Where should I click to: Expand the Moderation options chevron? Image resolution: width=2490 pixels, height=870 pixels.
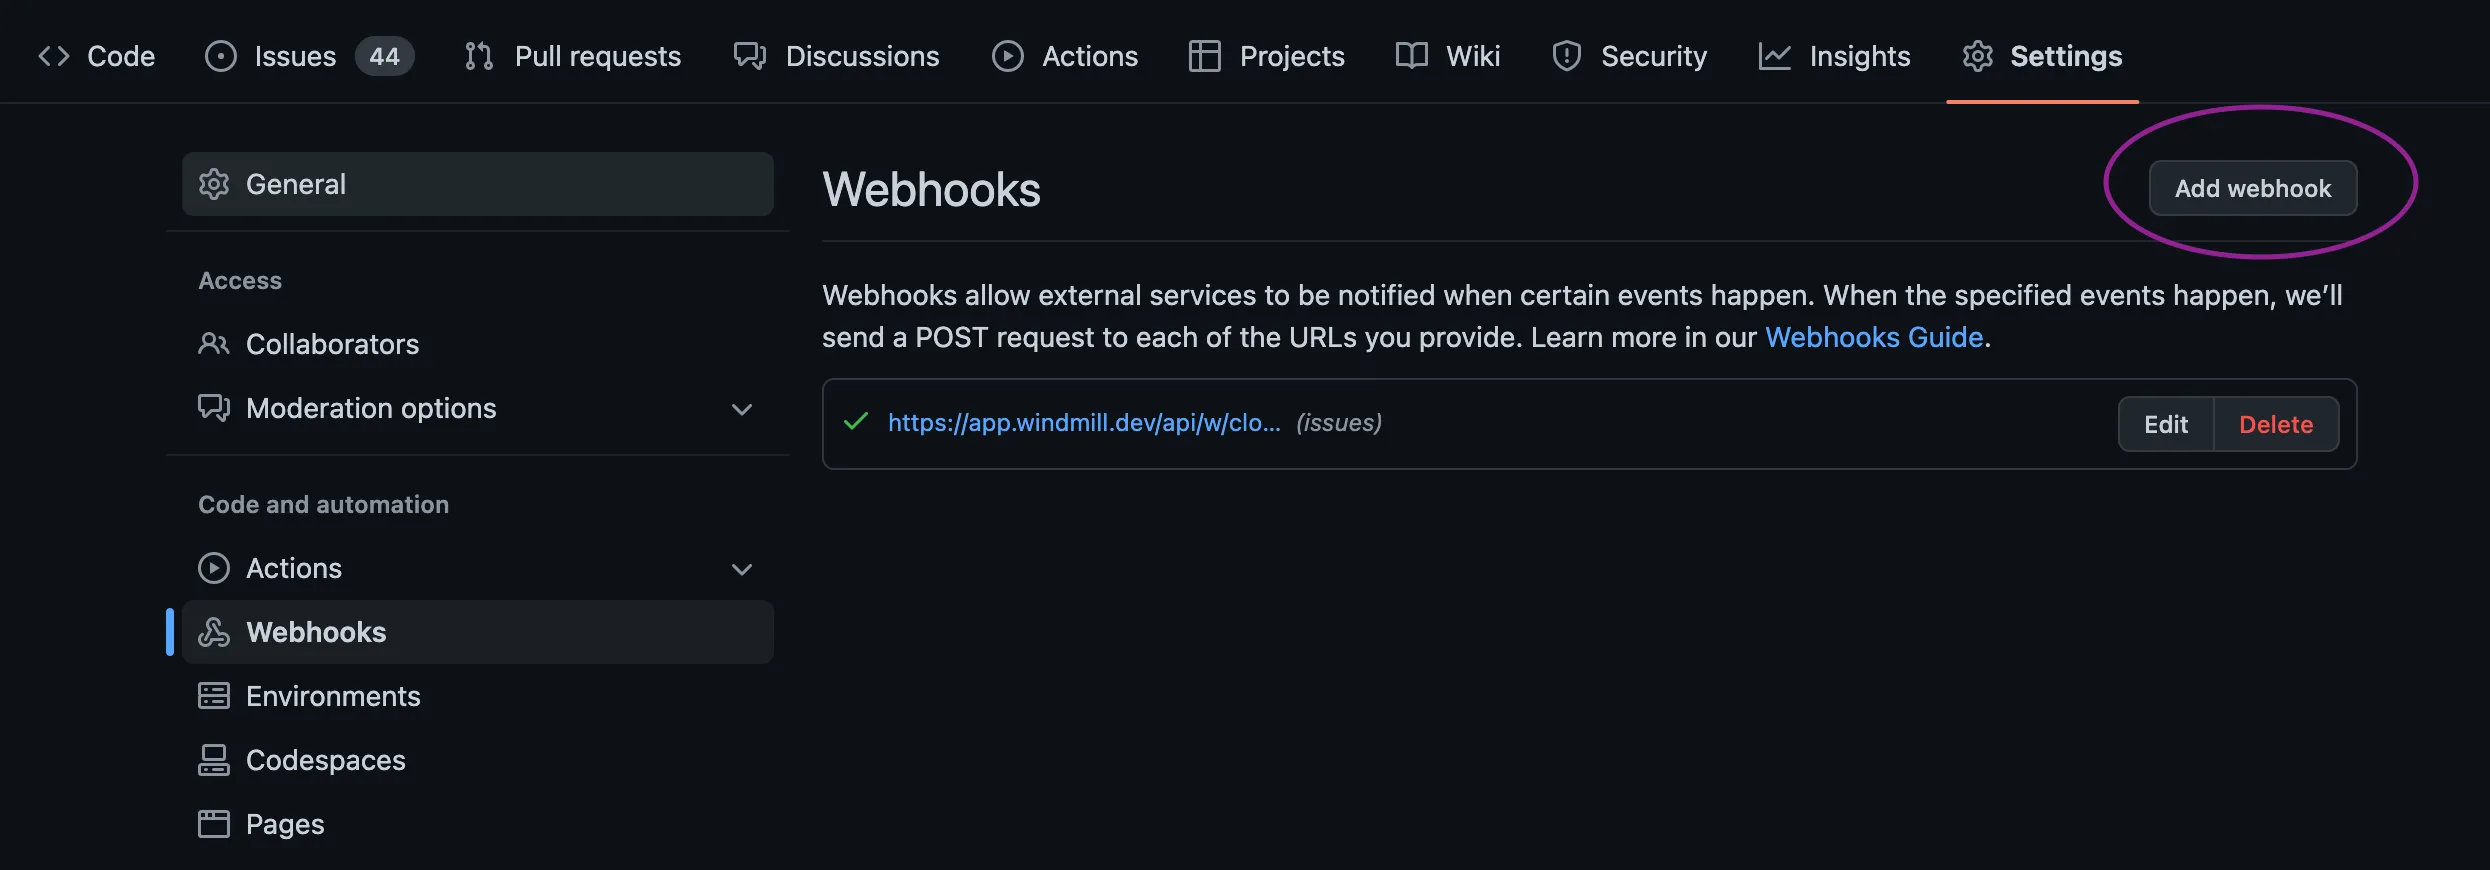click(741, 409)
